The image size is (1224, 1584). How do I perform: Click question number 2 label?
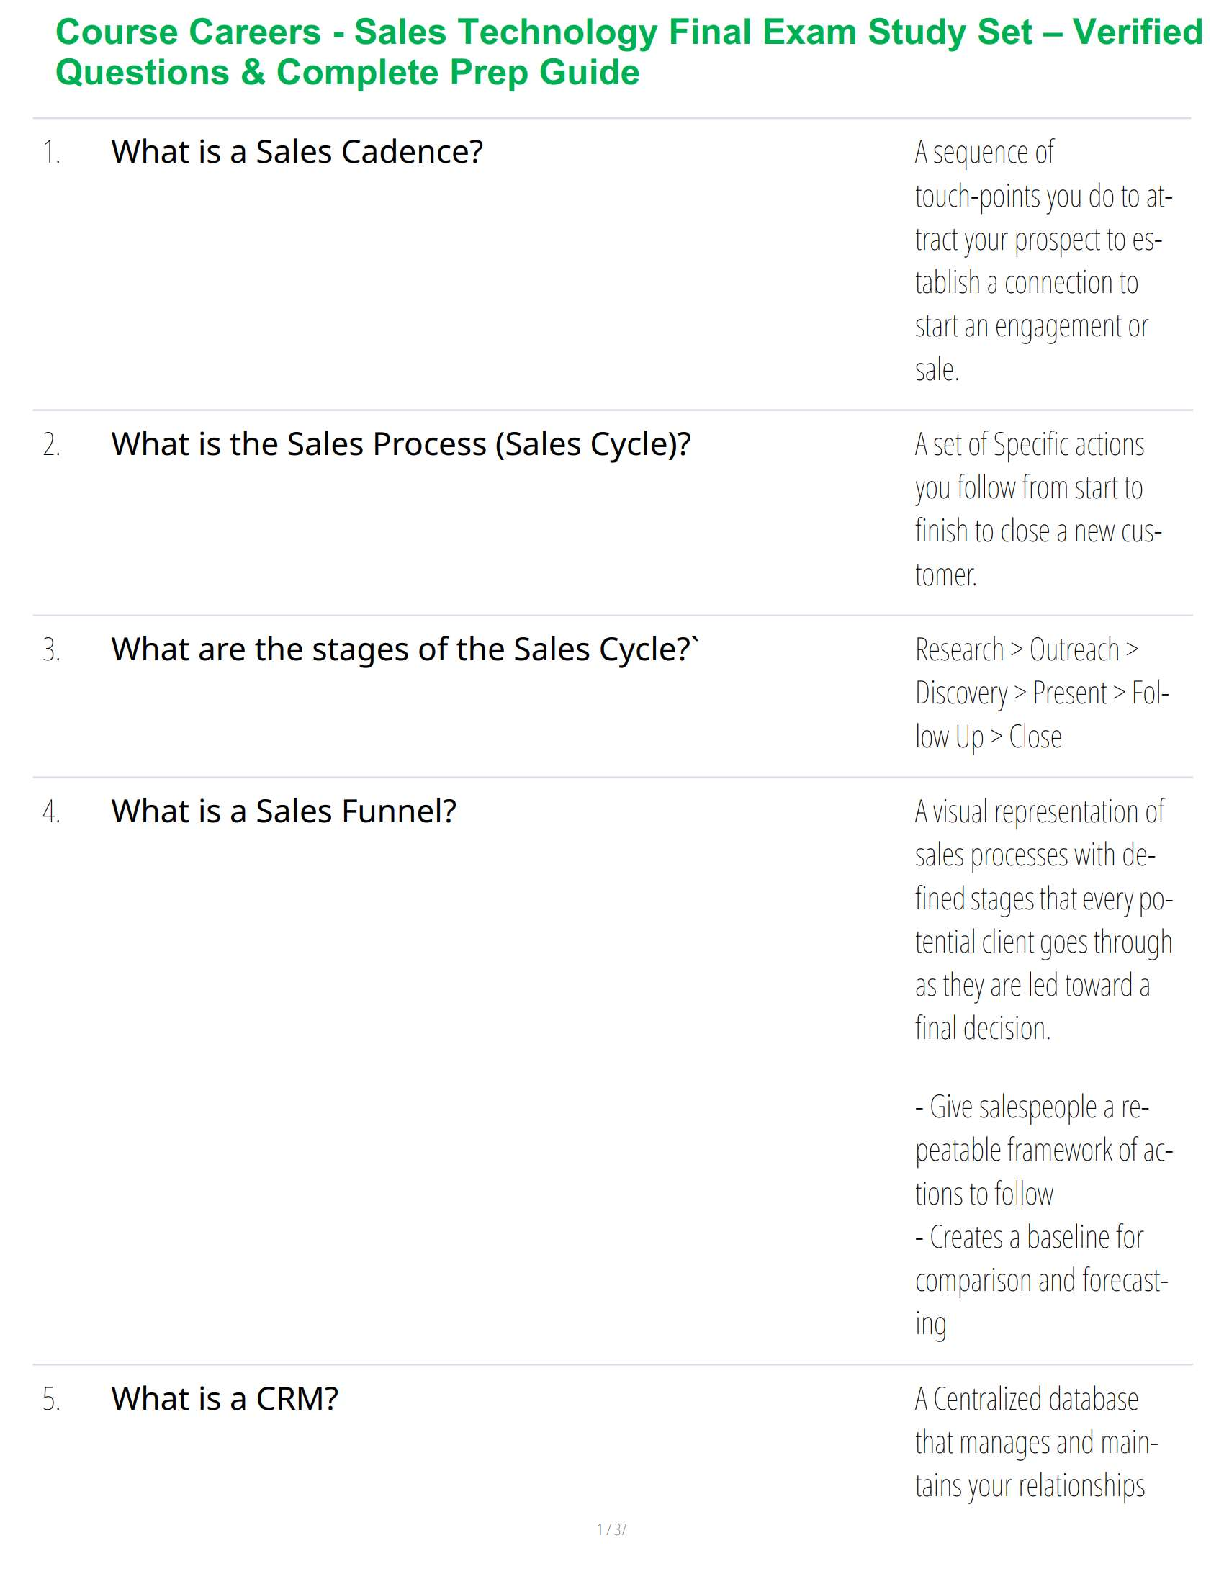[52, 445]
